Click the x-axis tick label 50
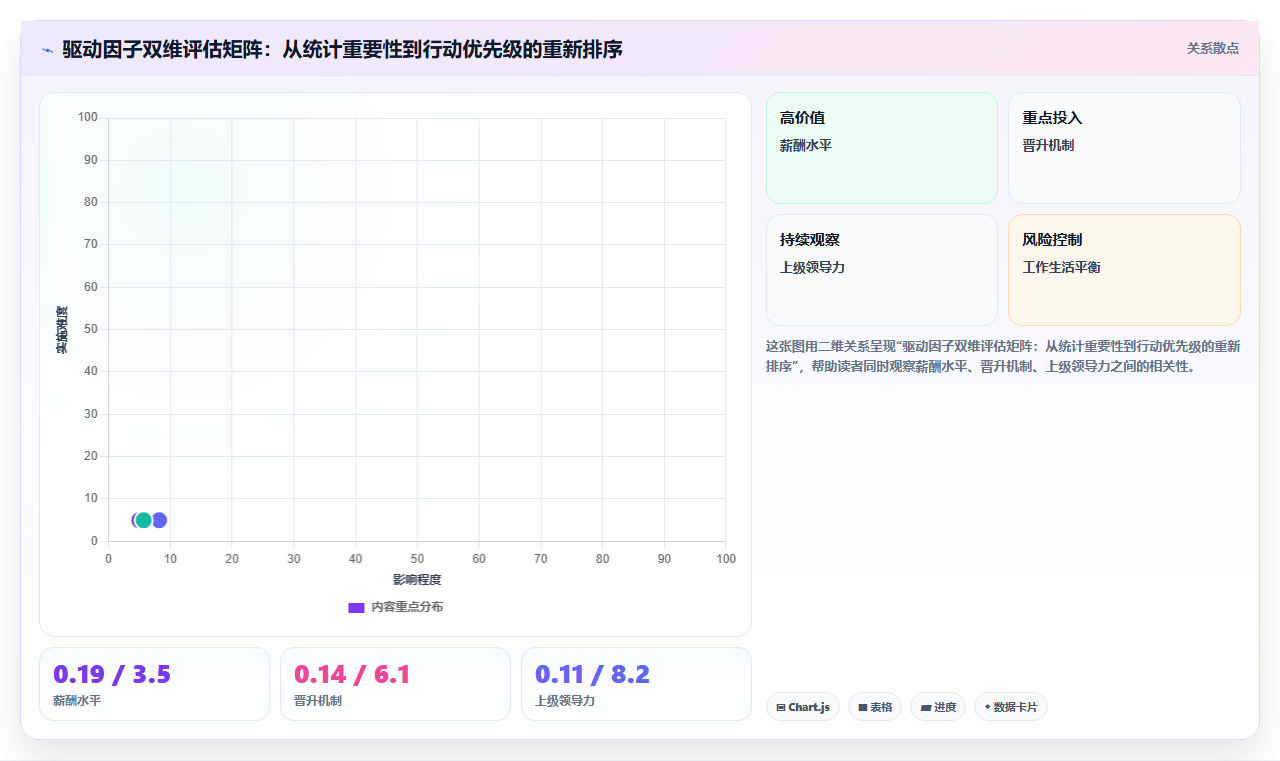This screenshot has height=761, width=1280. (x=417, y=559)
